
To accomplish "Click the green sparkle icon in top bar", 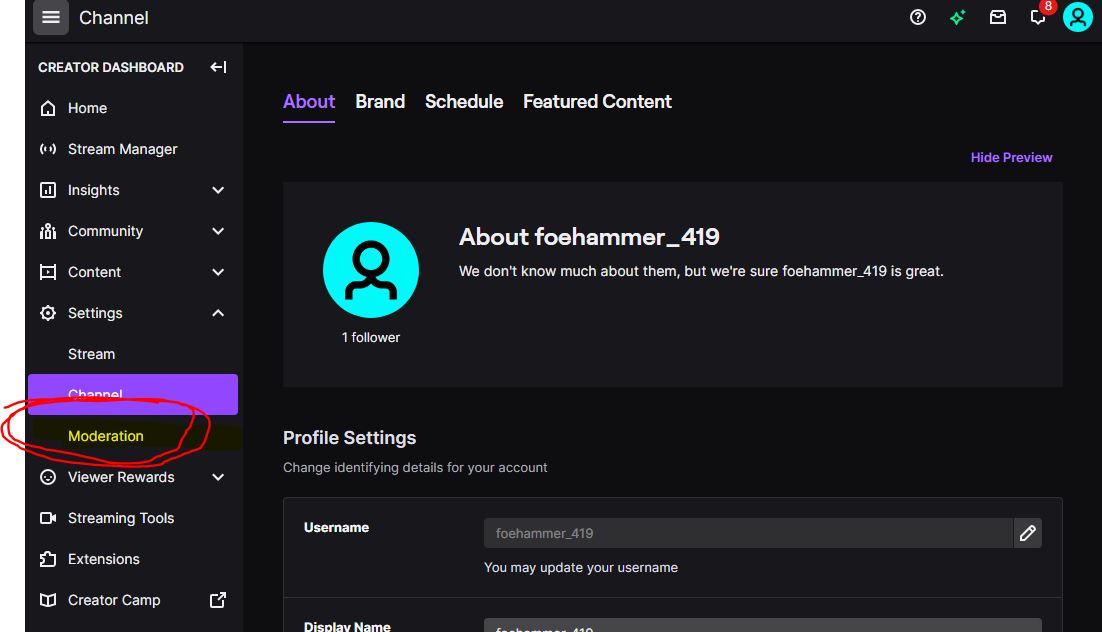I will [x=957, y=17].
